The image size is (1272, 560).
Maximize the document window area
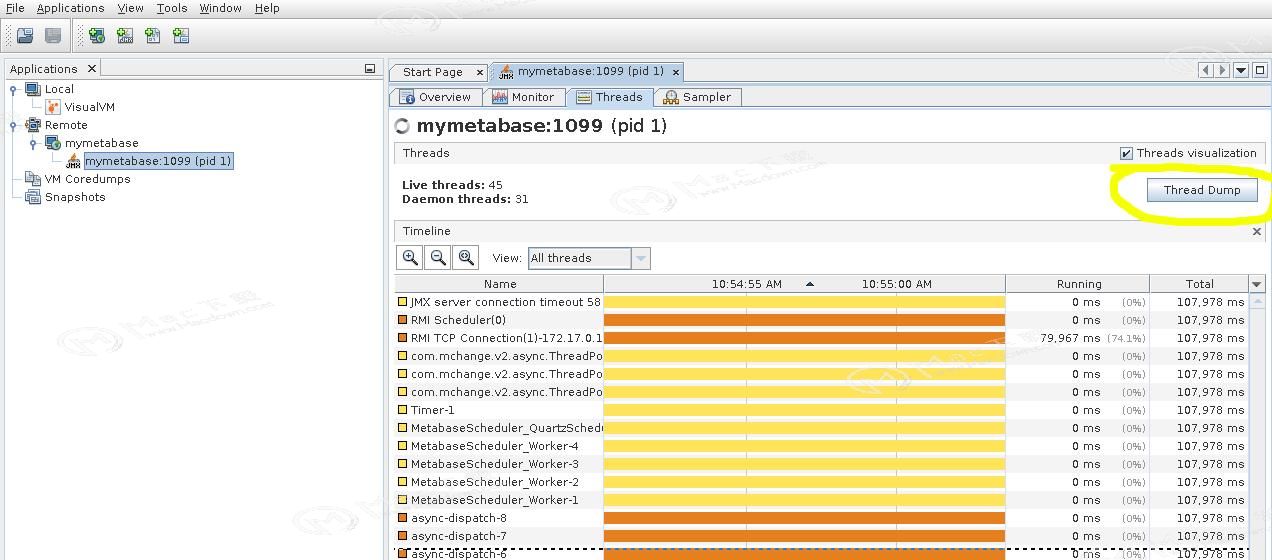point(1258,70)
